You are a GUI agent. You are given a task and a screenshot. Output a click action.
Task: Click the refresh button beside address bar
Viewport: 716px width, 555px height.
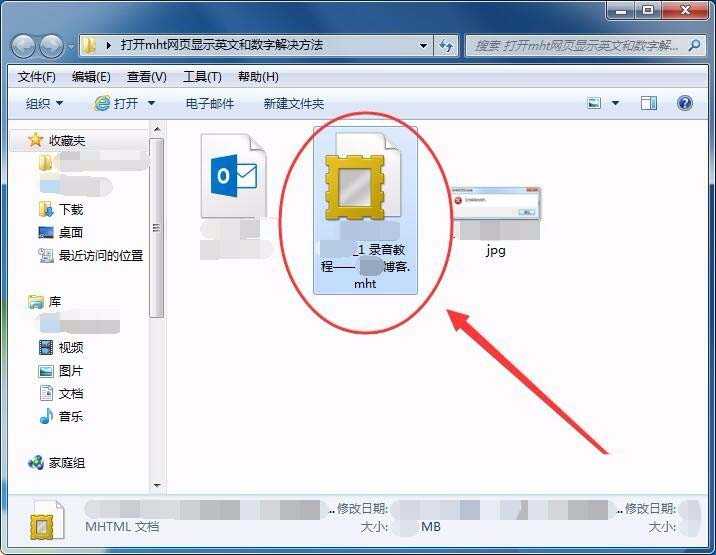[446, 45]
